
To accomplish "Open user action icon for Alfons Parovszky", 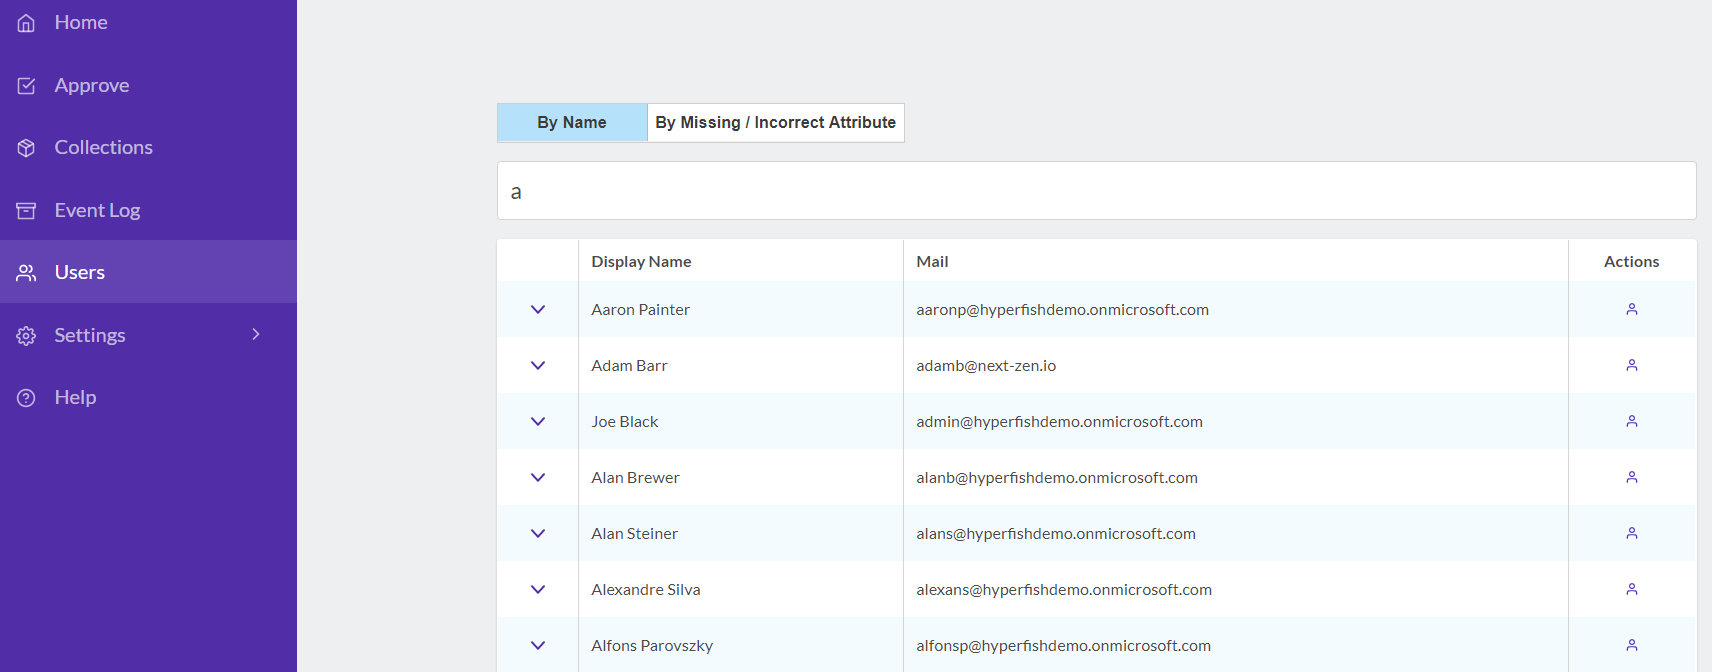I will [x=1632, y=645].
